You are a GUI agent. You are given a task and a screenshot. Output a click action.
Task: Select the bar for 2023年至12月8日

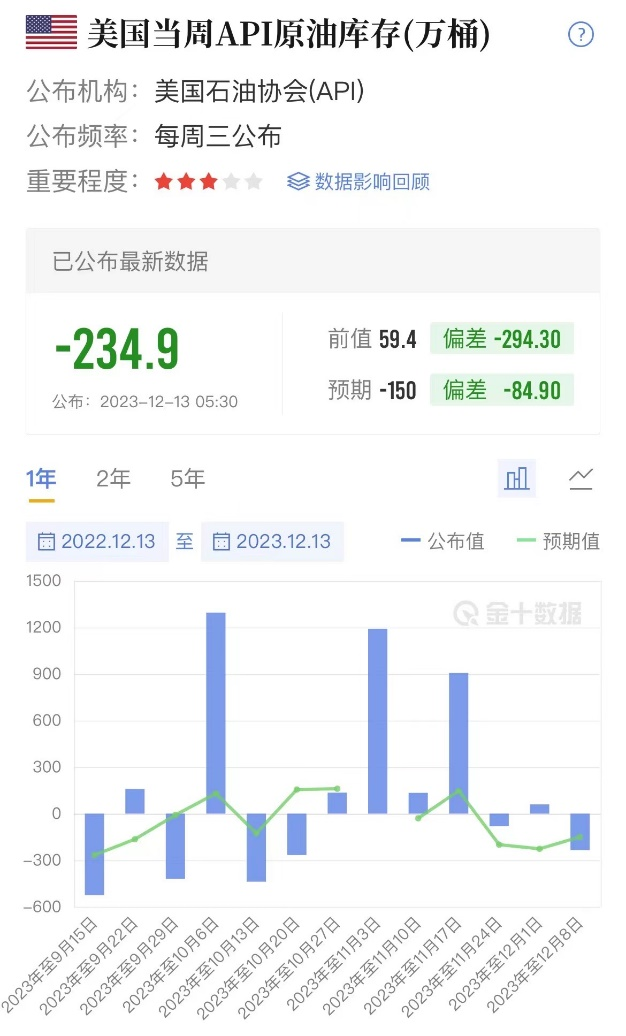tap(580, 832)
